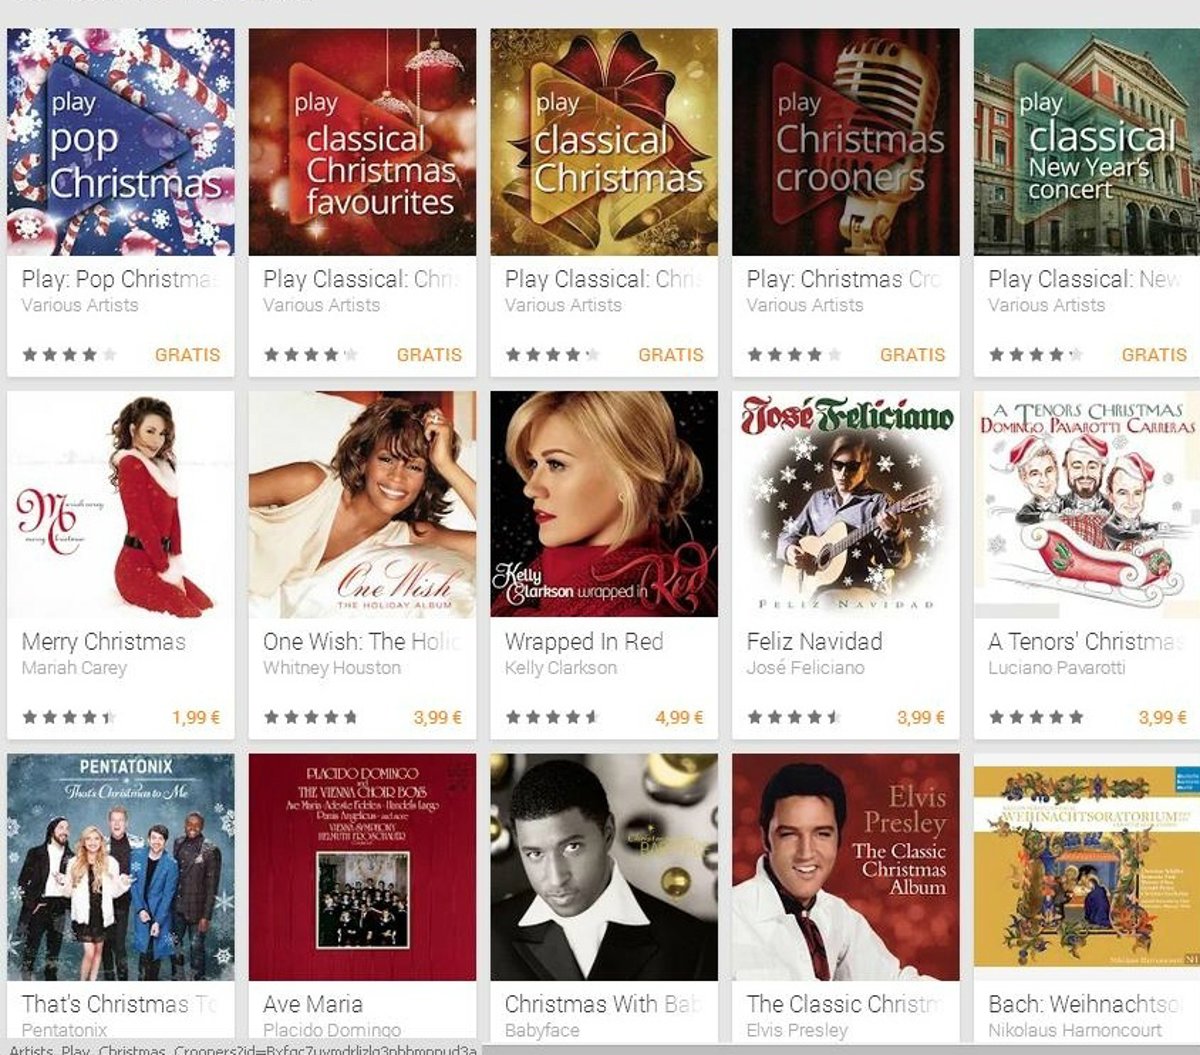Select Pentatonix That's Christmas To Me cover

121,867
